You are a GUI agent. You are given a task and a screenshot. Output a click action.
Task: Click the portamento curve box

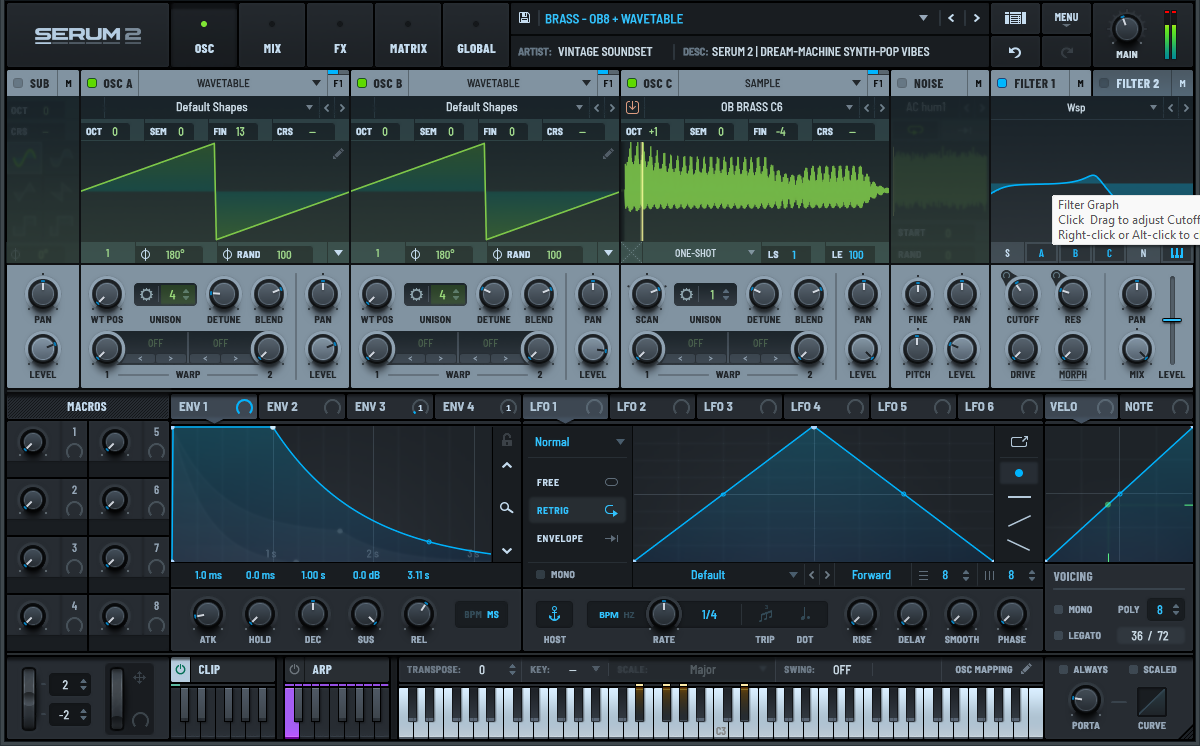[1152, 701]
